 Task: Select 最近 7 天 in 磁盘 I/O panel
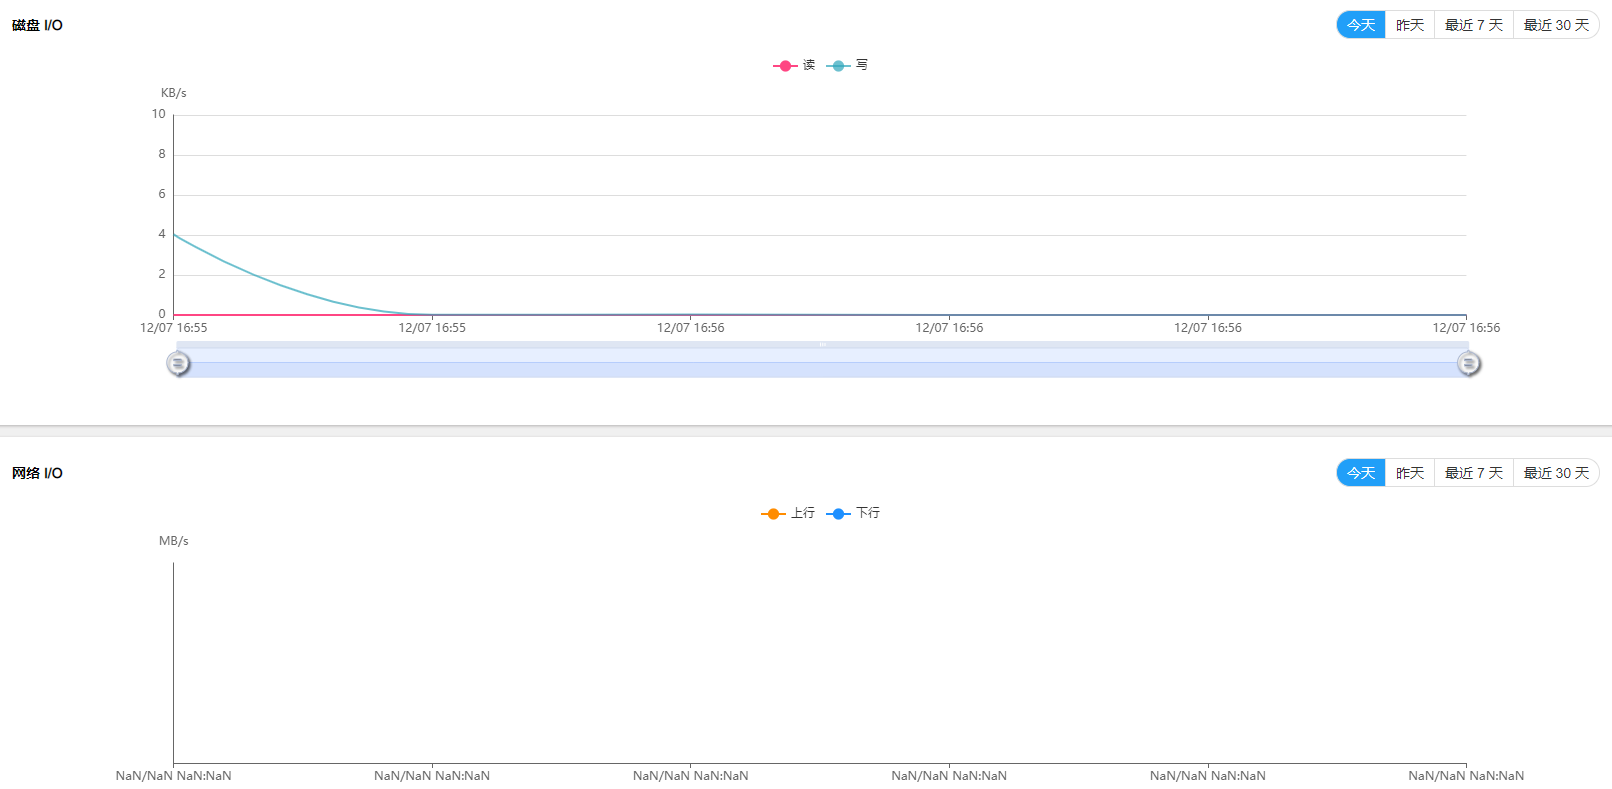(1474, 25)
